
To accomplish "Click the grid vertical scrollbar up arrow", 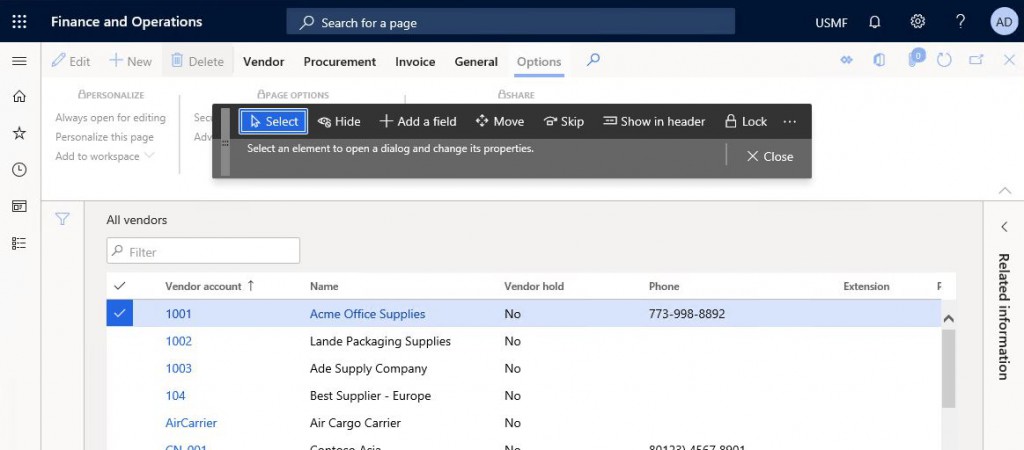I will pos(948,319).
